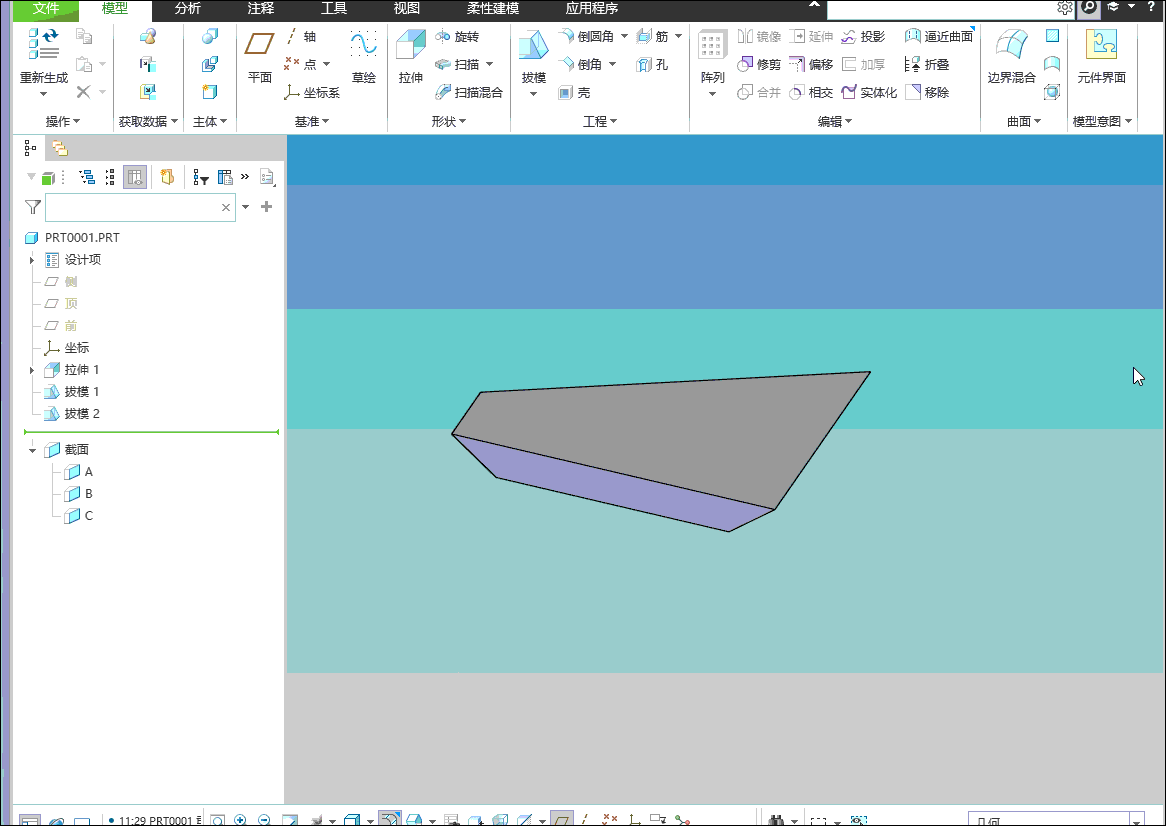Select the 平面 (Plane) datum tool
Viewport: 1166px width, 826px height.
tap(259, 47)
